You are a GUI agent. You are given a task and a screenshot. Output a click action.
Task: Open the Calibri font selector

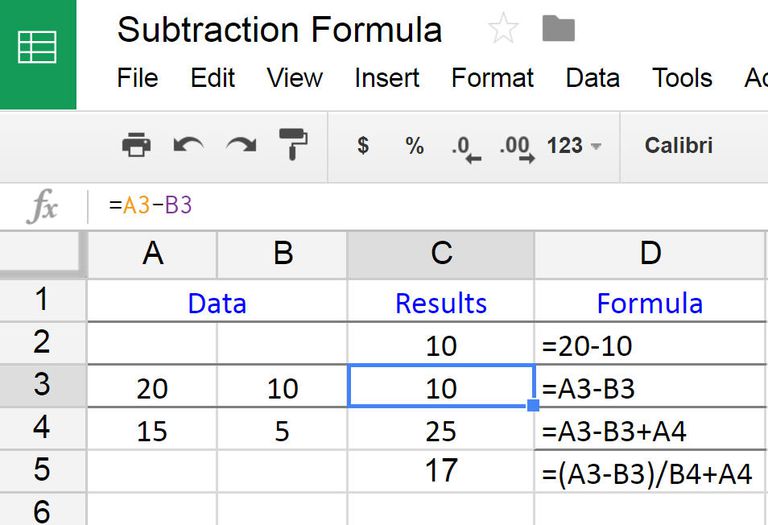(x=678, y=145)
